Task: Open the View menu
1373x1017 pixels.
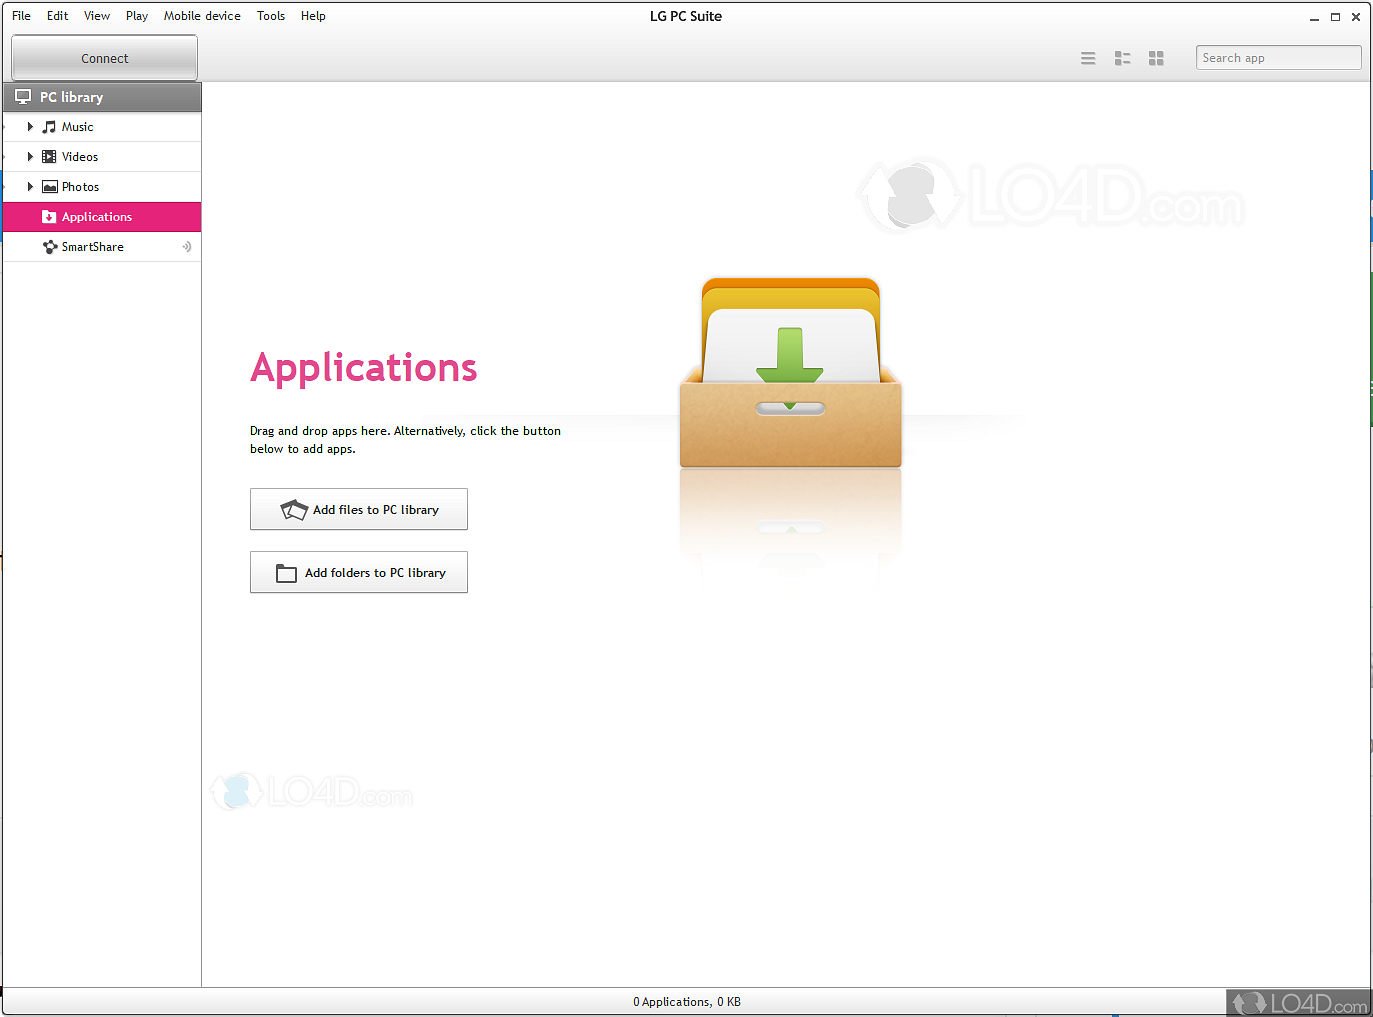Action: [x=97, y=16]
